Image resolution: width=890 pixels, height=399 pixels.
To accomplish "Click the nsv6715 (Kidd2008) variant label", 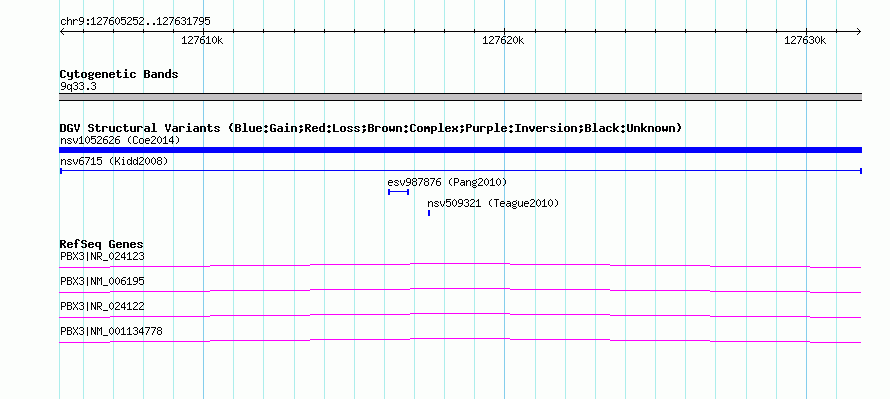I will 114,162.
